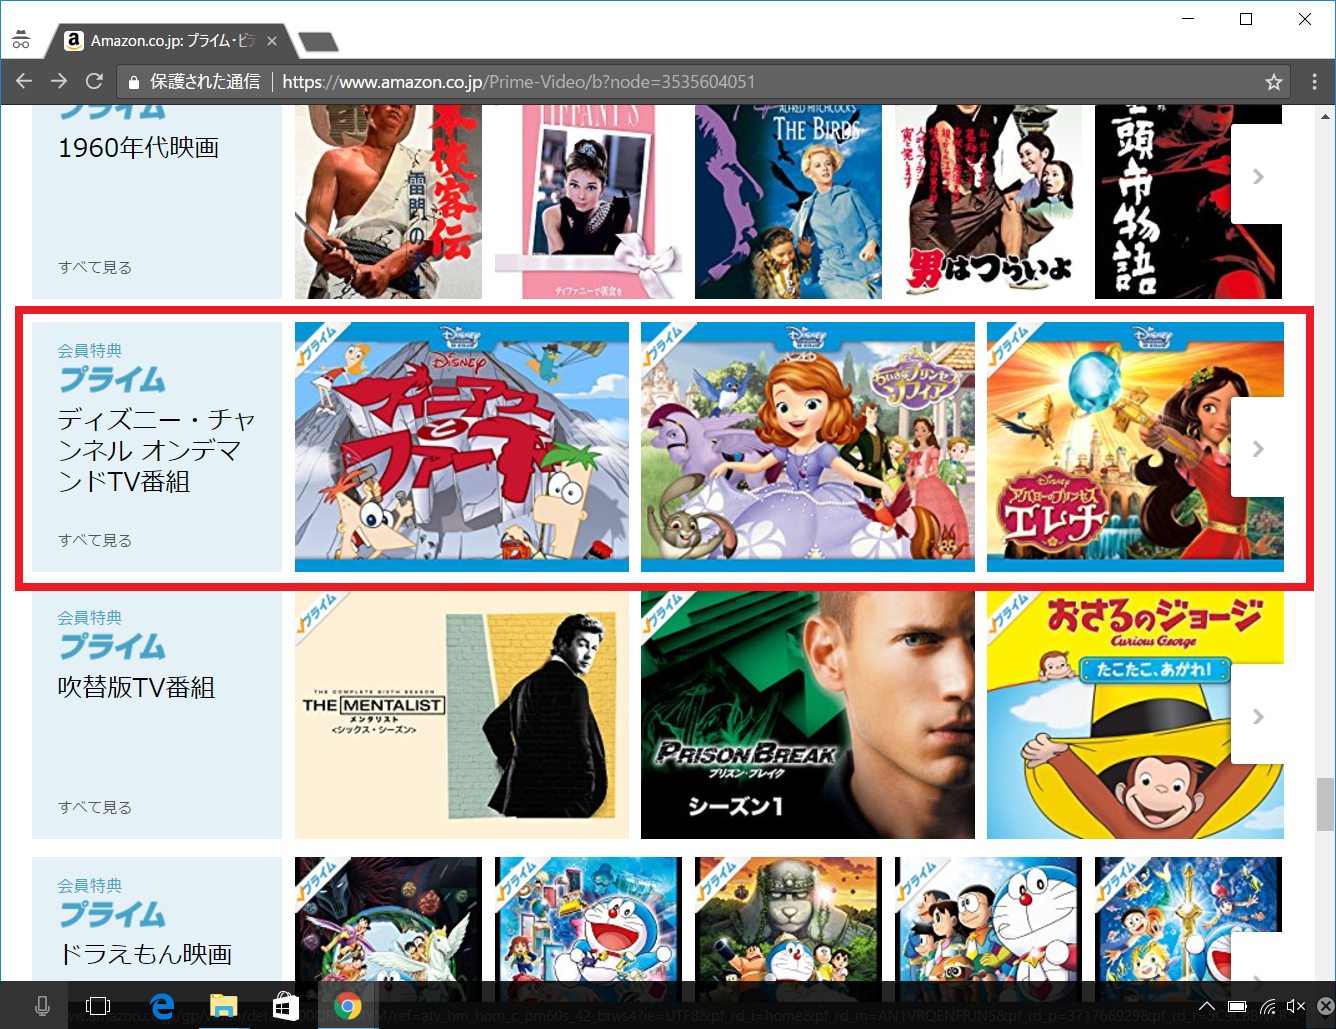This screenshot has width=1336, height=1029.
Task: Click the page vertical scrollbar thumb
Action: click(1326, 804)
